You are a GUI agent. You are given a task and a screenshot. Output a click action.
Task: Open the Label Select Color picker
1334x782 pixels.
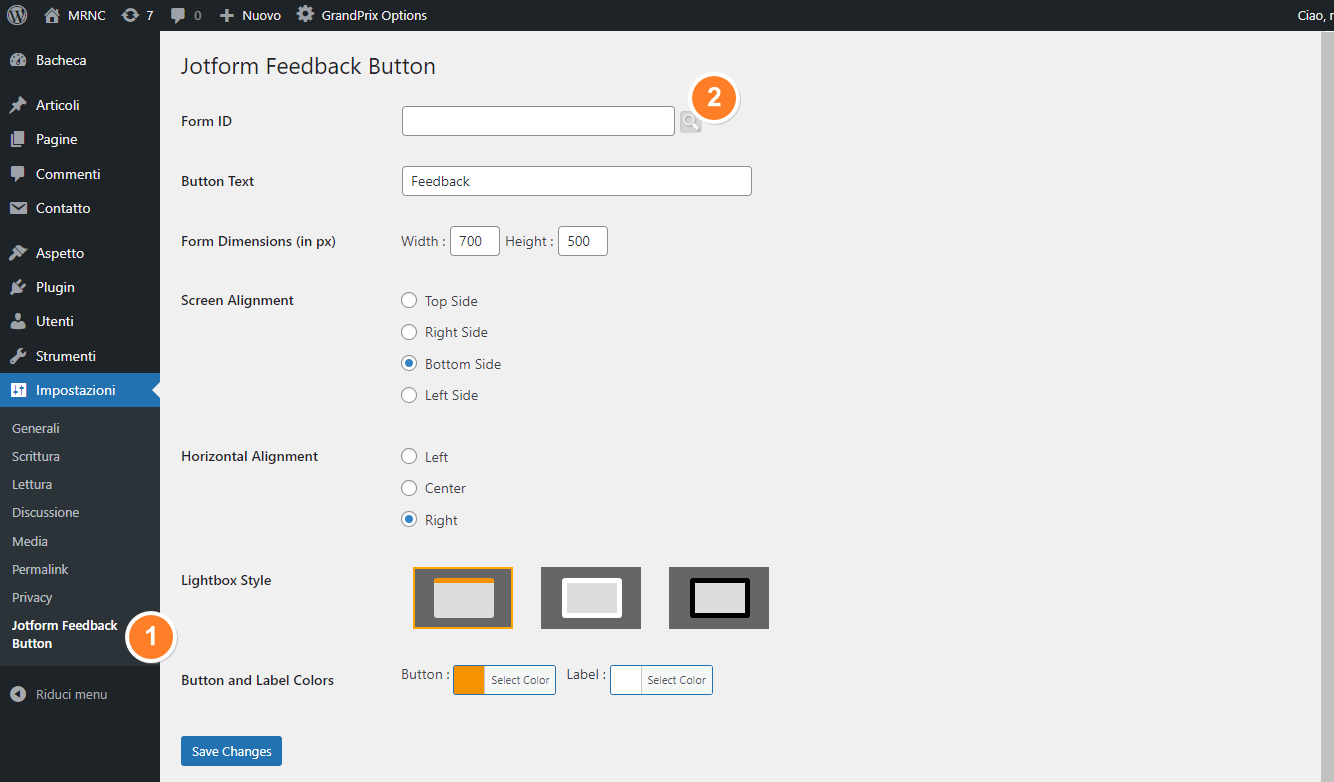tap(676, 680)
